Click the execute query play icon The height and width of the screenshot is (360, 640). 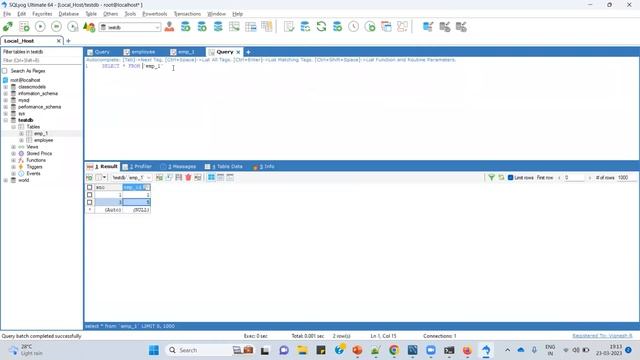[x=40, y=27]
